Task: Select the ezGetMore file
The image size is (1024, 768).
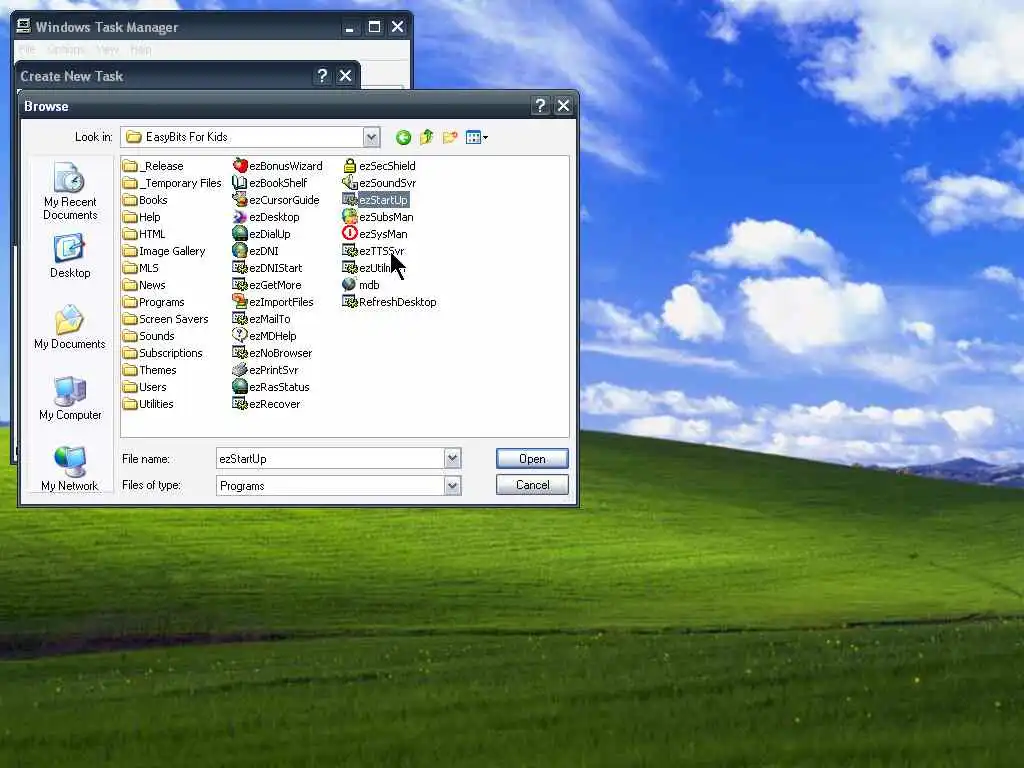Action: click(x=267, y=285)
